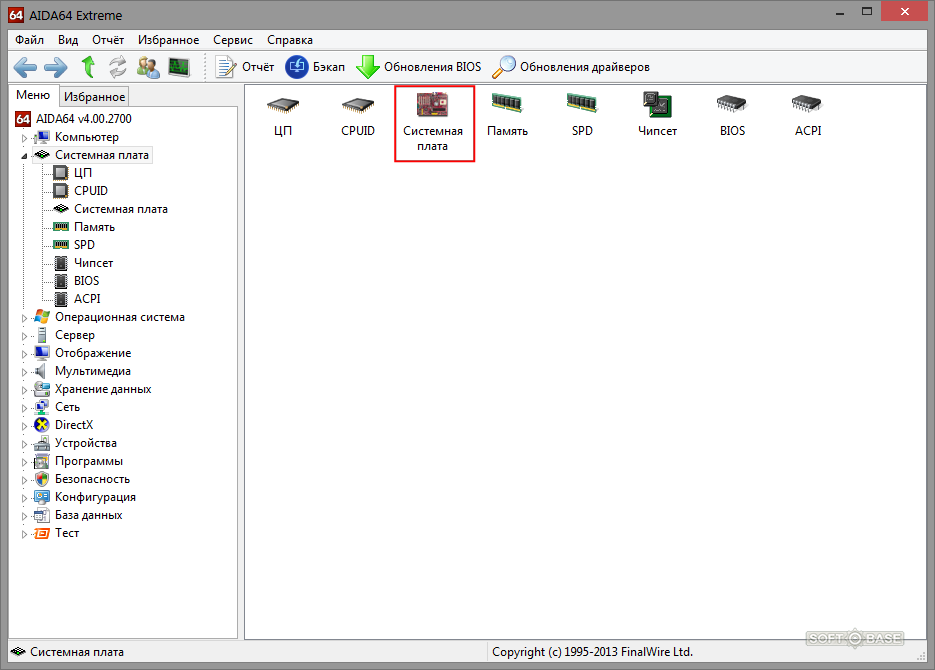Expand the Сервер tree node
This screenshot has width=935, height=670.
(x=24, y=336)
